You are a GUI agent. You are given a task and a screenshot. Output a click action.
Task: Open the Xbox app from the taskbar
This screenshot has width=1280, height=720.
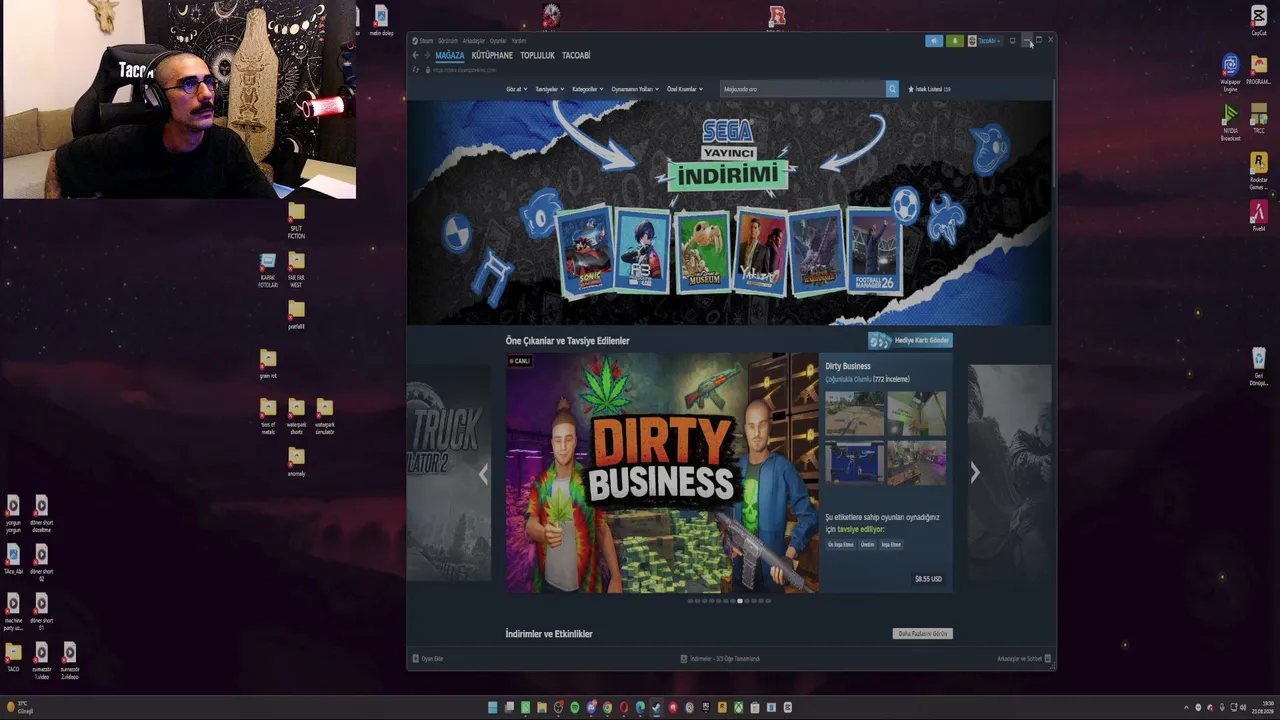point(738,708)
